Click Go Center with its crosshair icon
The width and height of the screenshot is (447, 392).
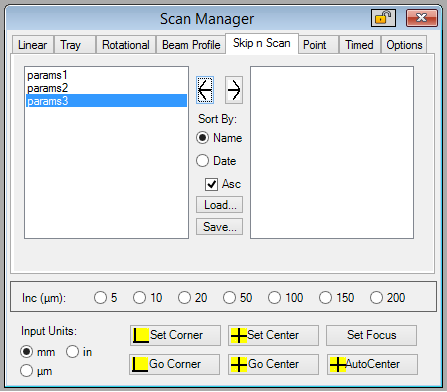pyautogui.click(x=273, y=364)
